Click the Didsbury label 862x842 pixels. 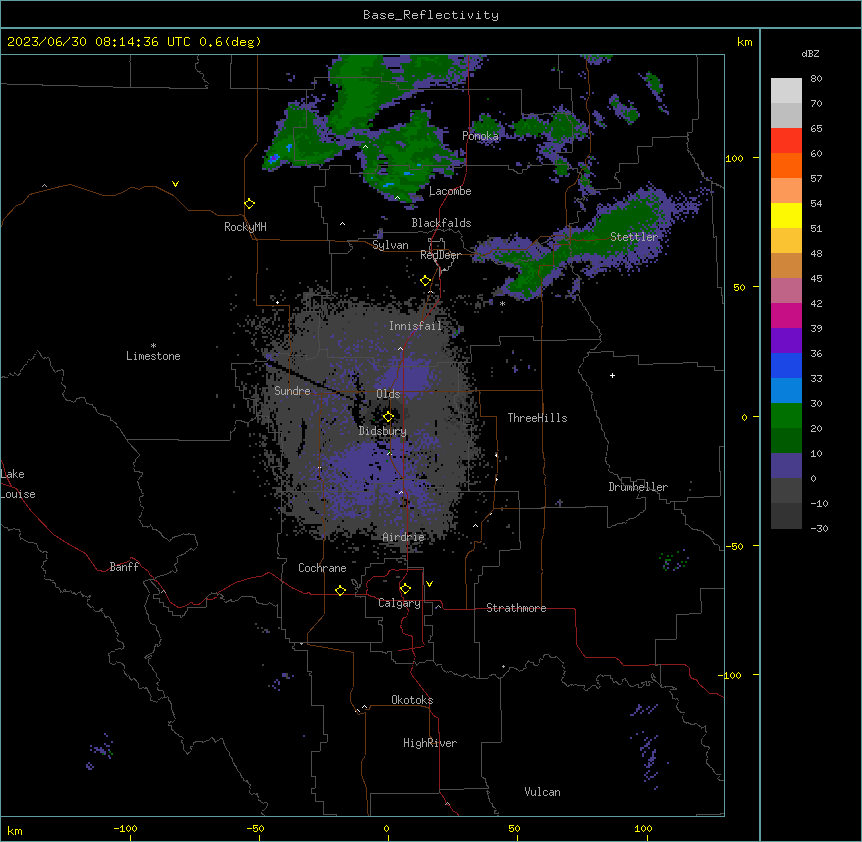(383, 431)
